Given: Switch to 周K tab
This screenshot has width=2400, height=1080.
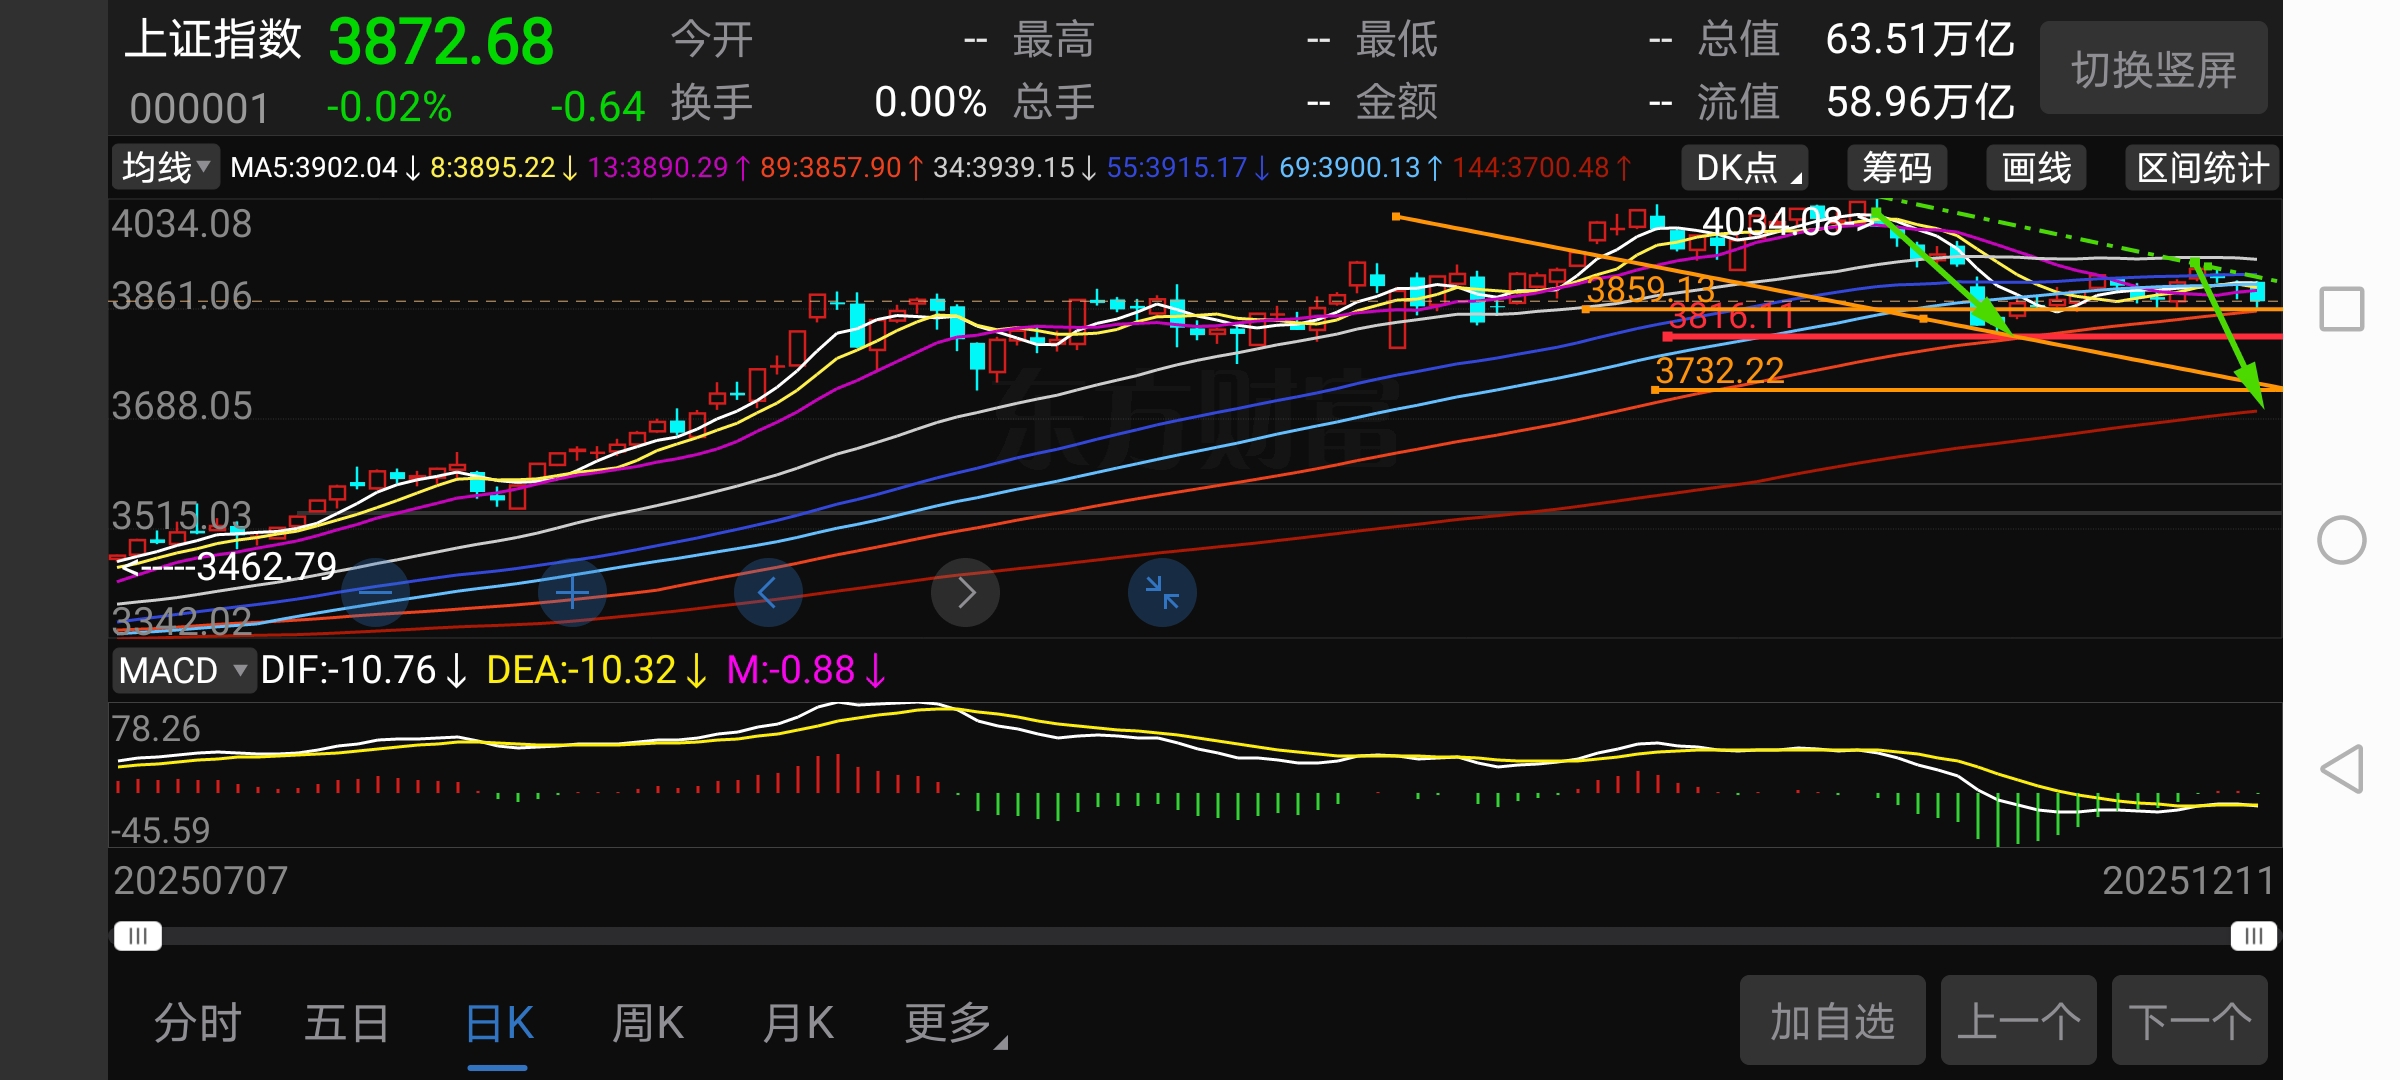Looking at the screenshot, I should [648, 1023].
